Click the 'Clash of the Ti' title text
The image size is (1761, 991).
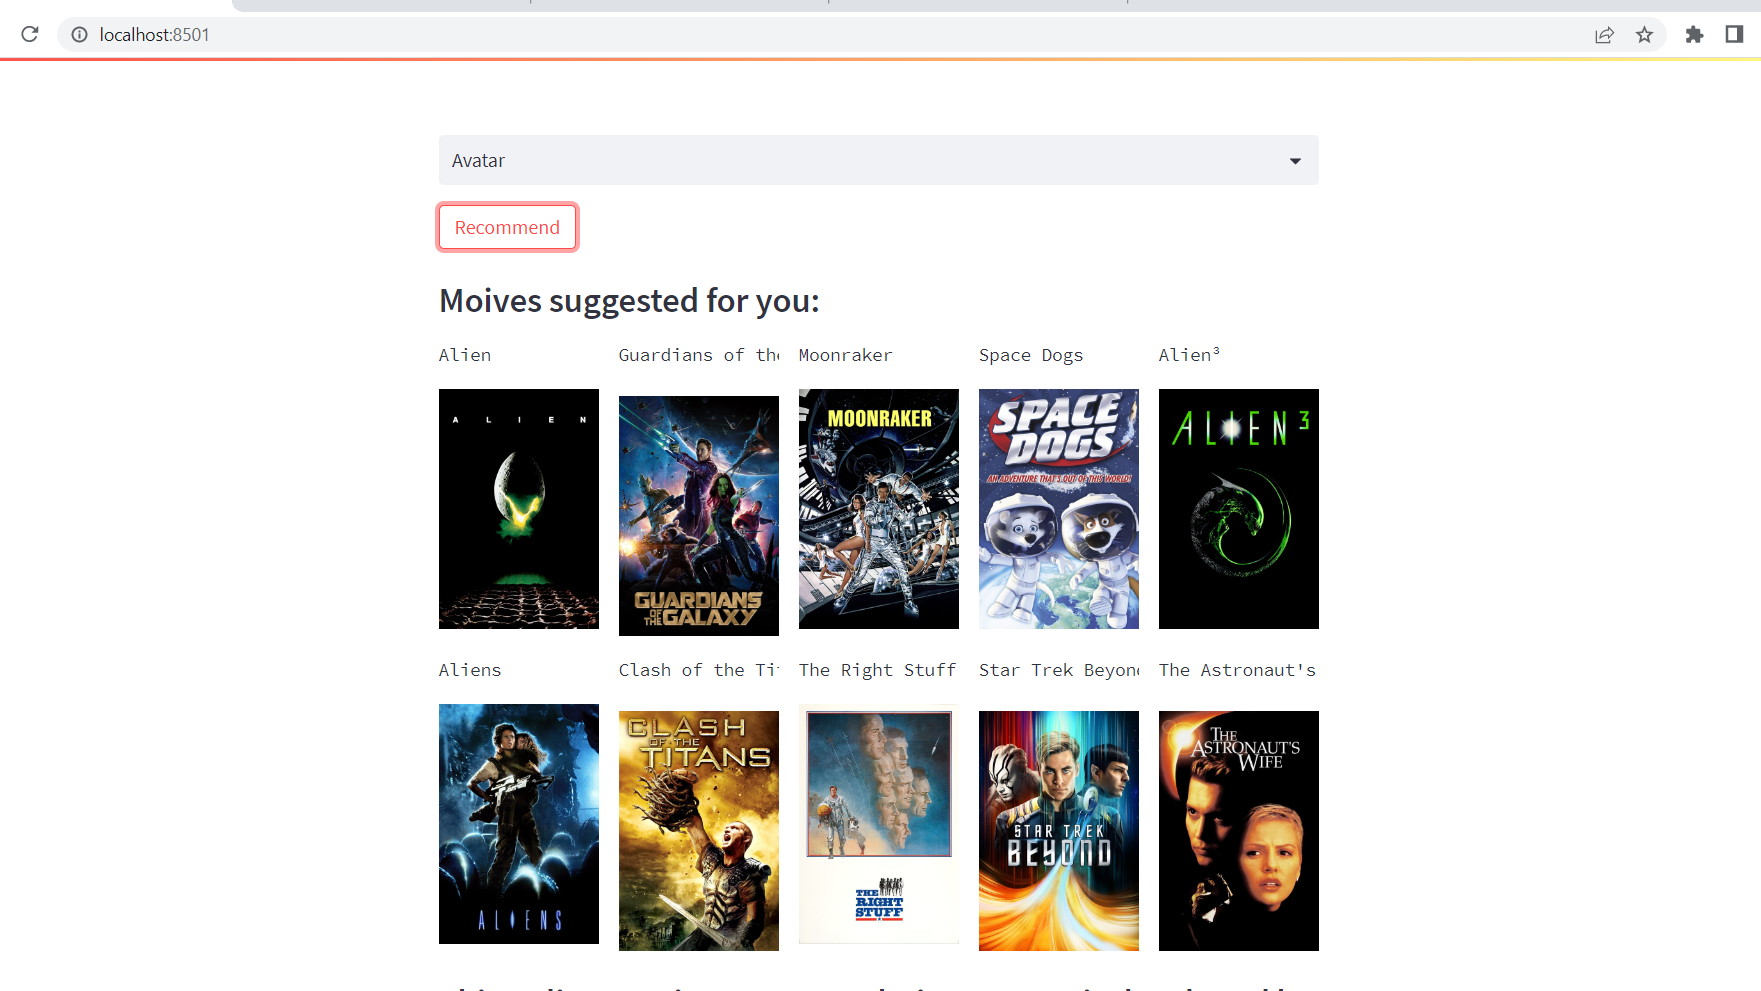coord(699,670)
